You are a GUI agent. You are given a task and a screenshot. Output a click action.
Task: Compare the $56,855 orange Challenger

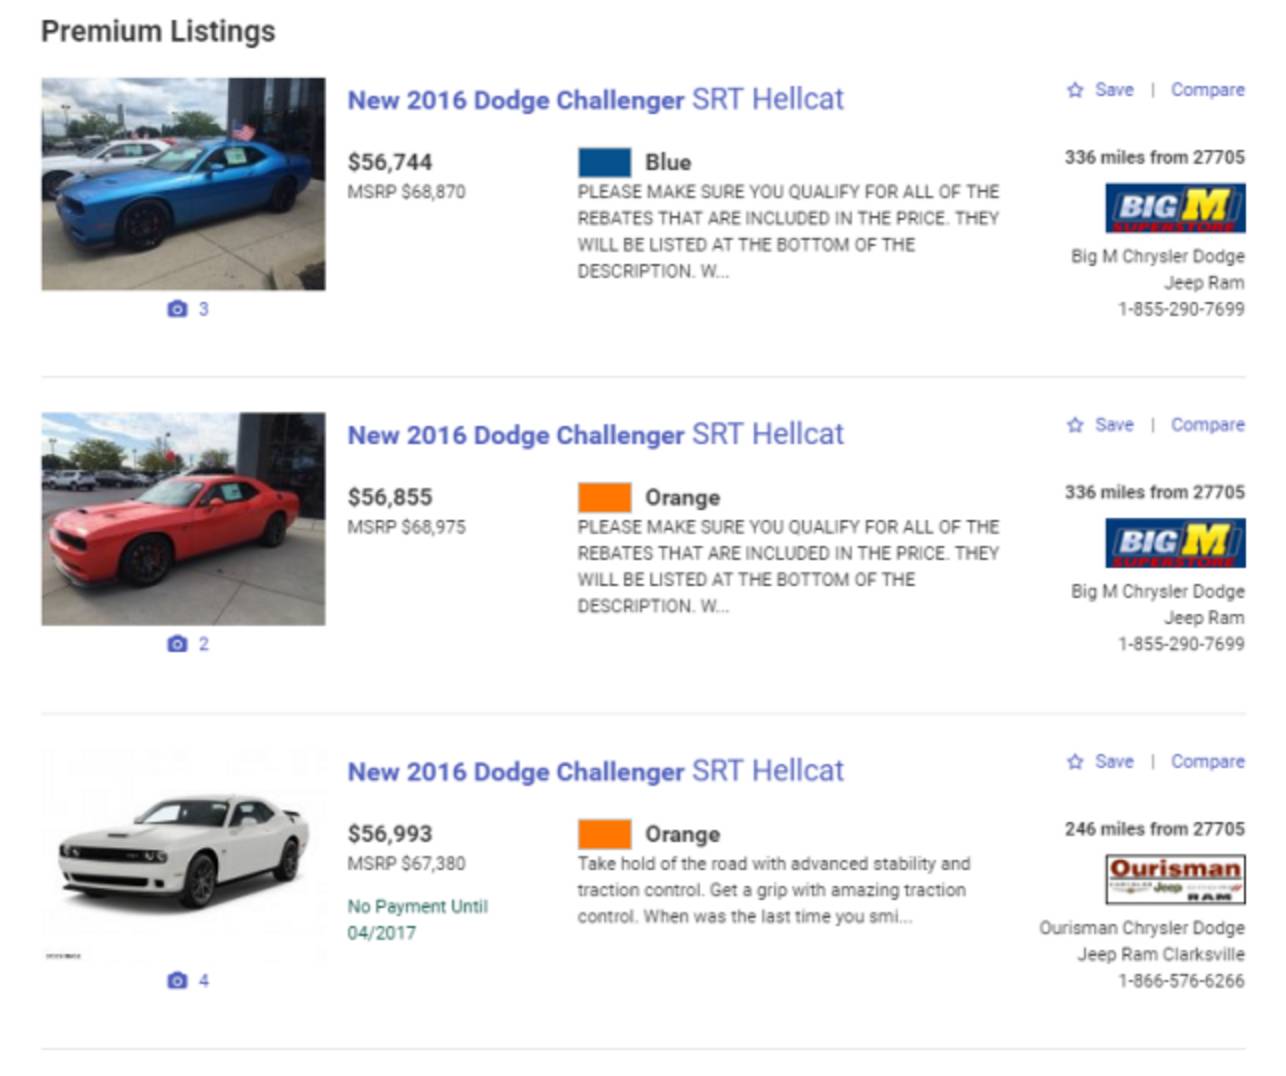1207,425
